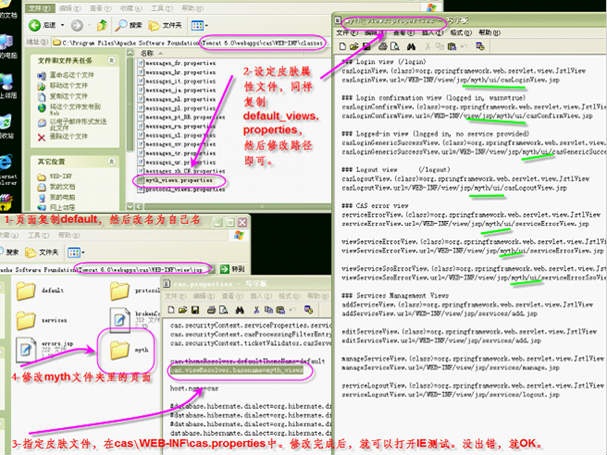The width and height of the screenshot is (607, 455).
Task: Open the 查看(V) menu in classes Explorer
Action: tap(101, 8)
